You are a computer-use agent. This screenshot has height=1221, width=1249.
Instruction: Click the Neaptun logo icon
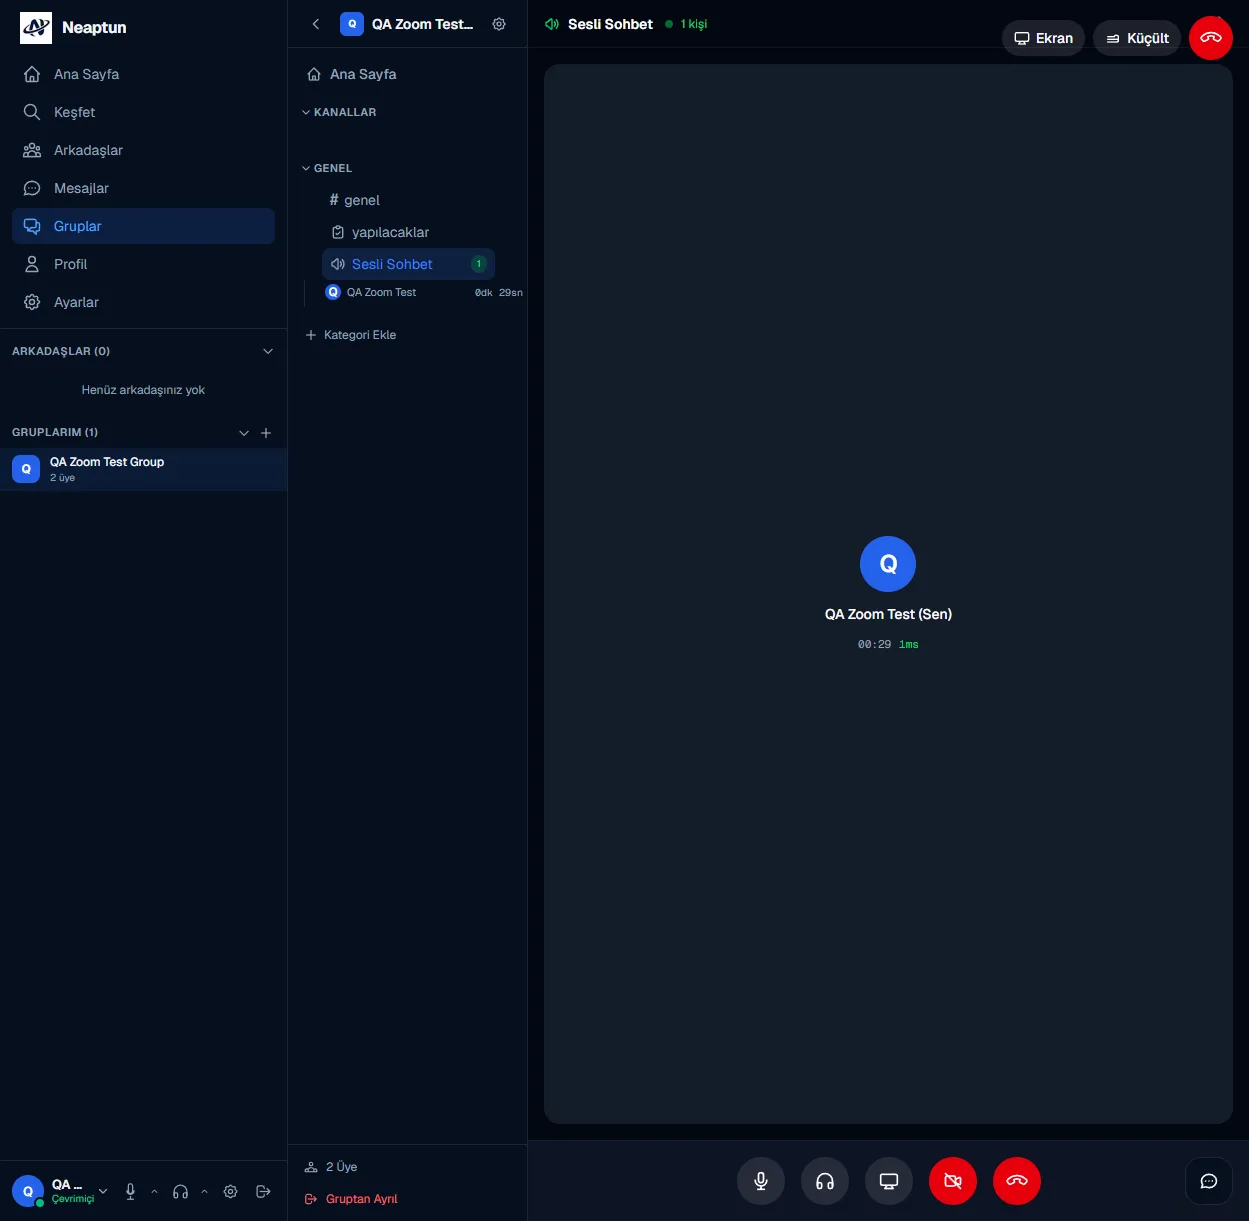(x=36, y=28)
